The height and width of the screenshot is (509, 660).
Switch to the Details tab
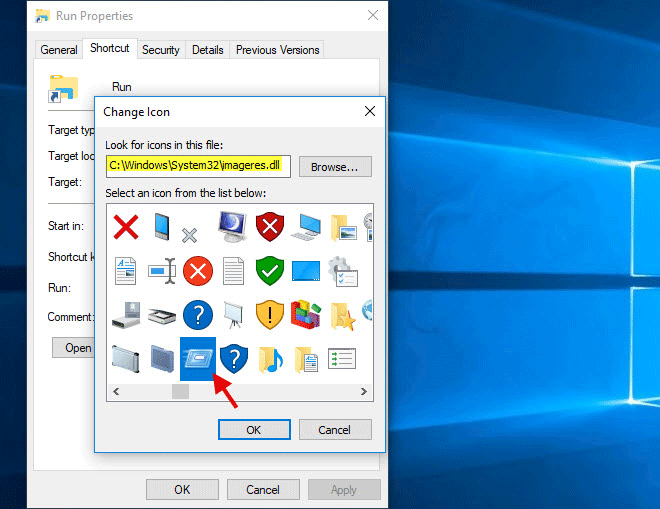208,50
